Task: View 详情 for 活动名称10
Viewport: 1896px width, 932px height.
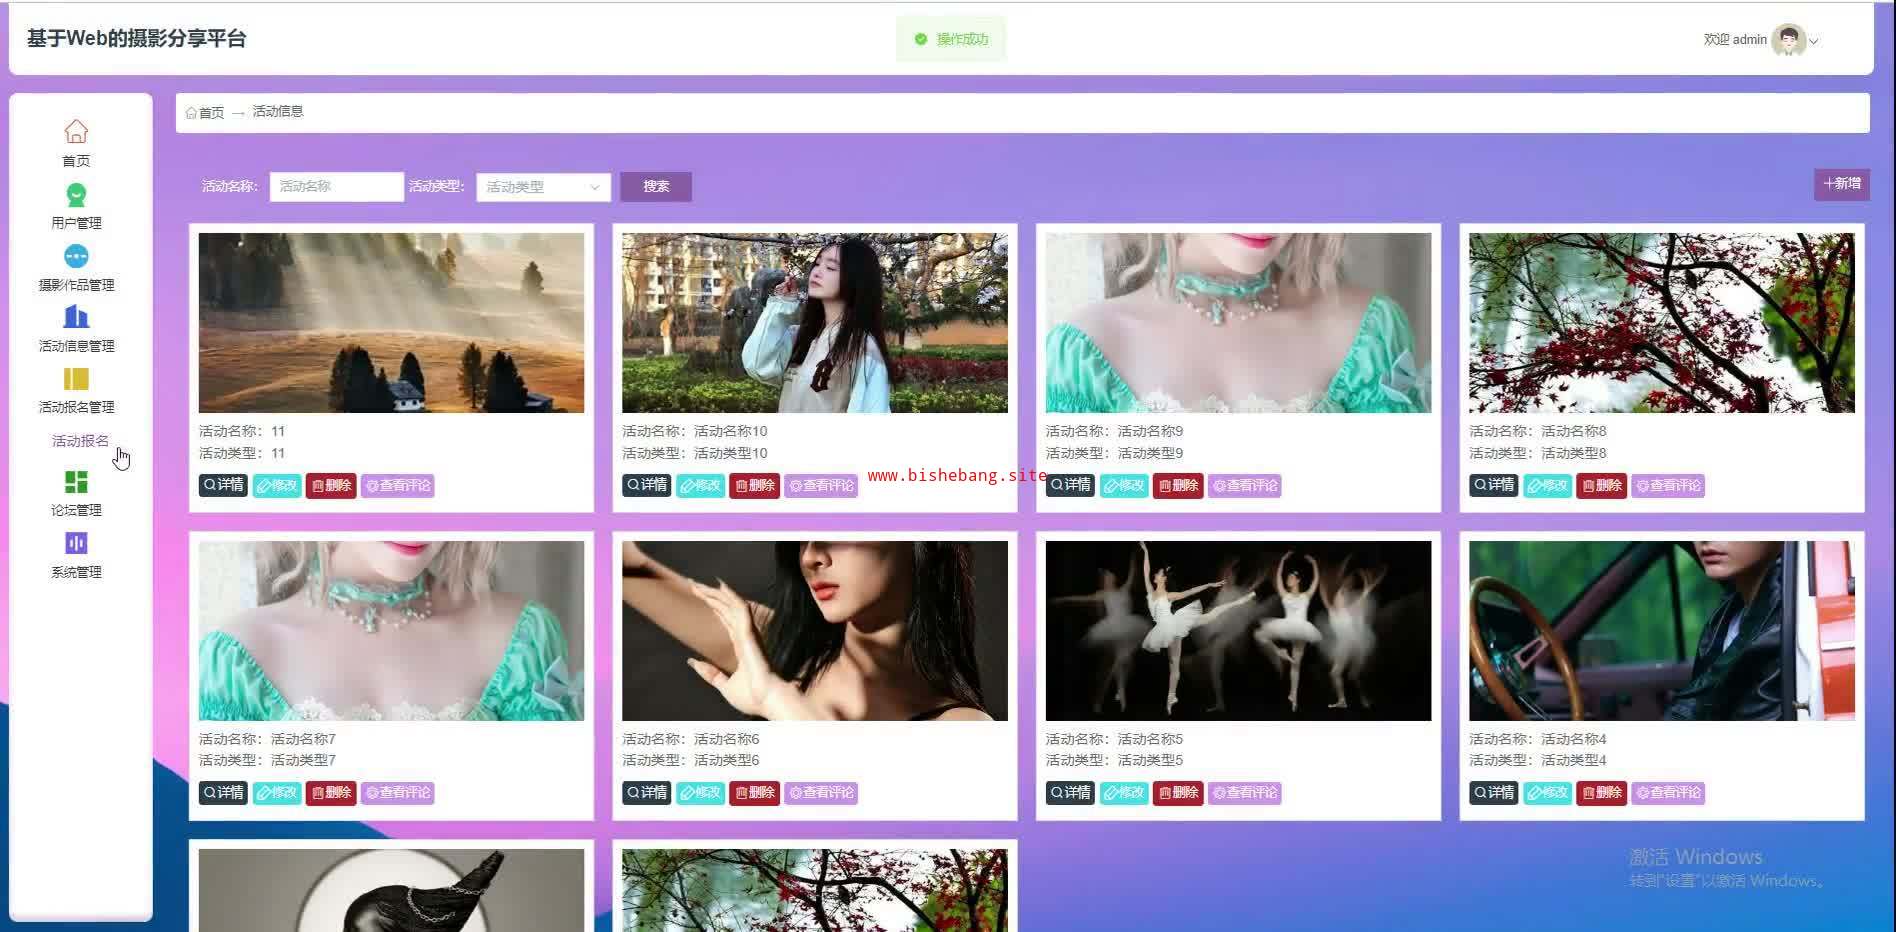Action: point(646,486)
